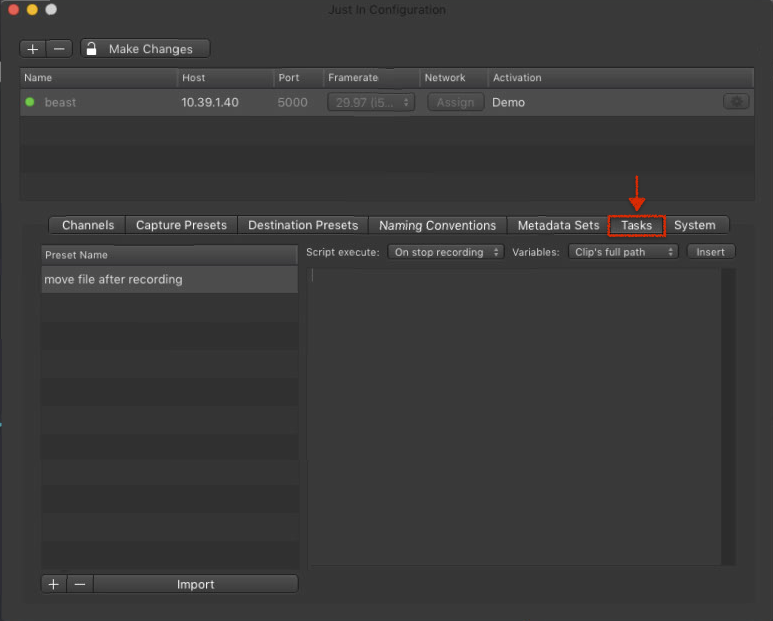Close the Just In Configuration window
The image size is (773, 621).
pyautogui.click(x=14, y=9)
